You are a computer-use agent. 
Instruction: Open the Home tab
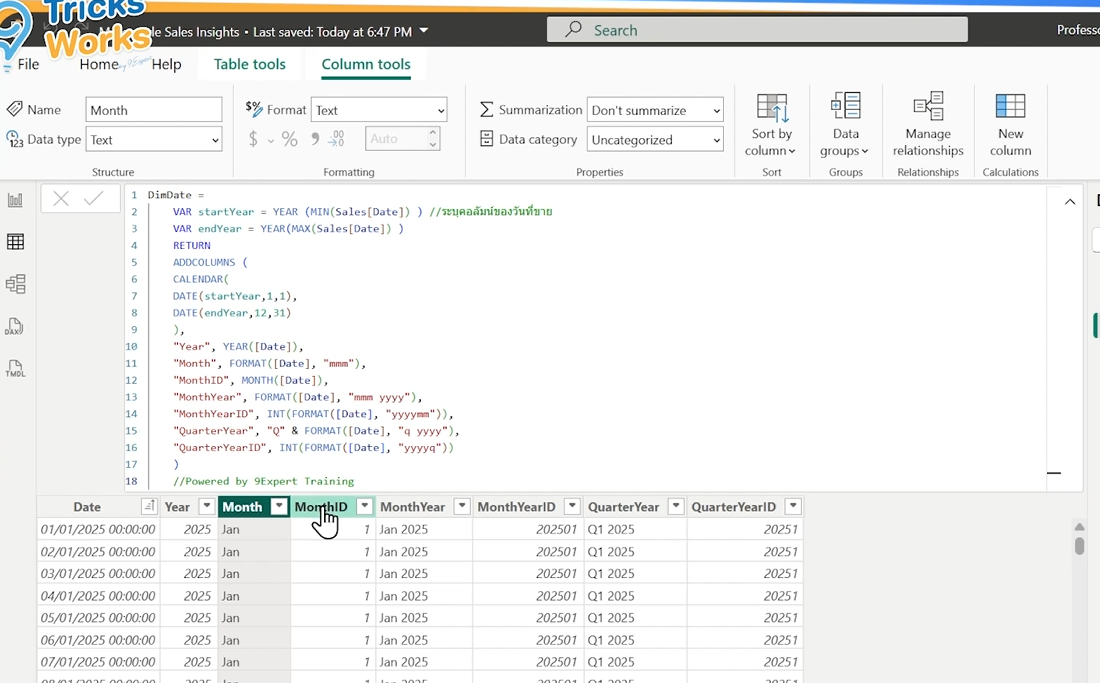click(x=98, y=64)
